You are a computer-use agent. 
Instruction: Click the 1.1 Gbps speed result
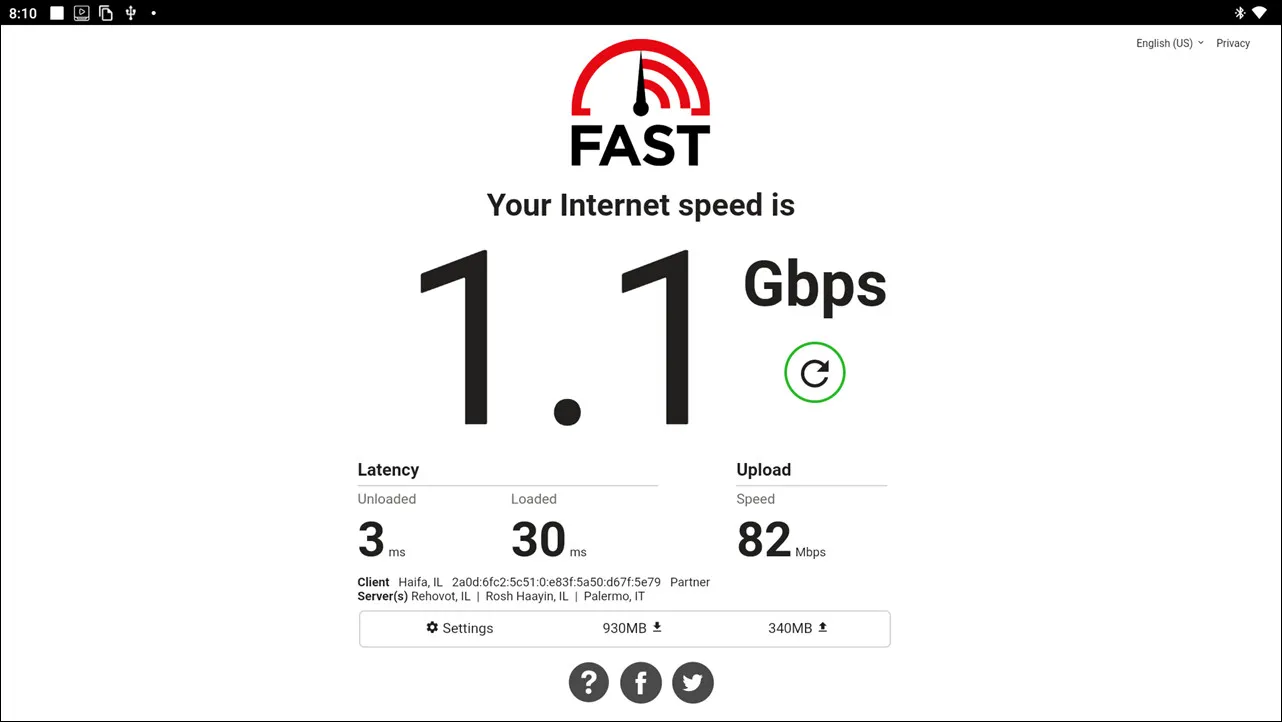(x=652, y=338)
